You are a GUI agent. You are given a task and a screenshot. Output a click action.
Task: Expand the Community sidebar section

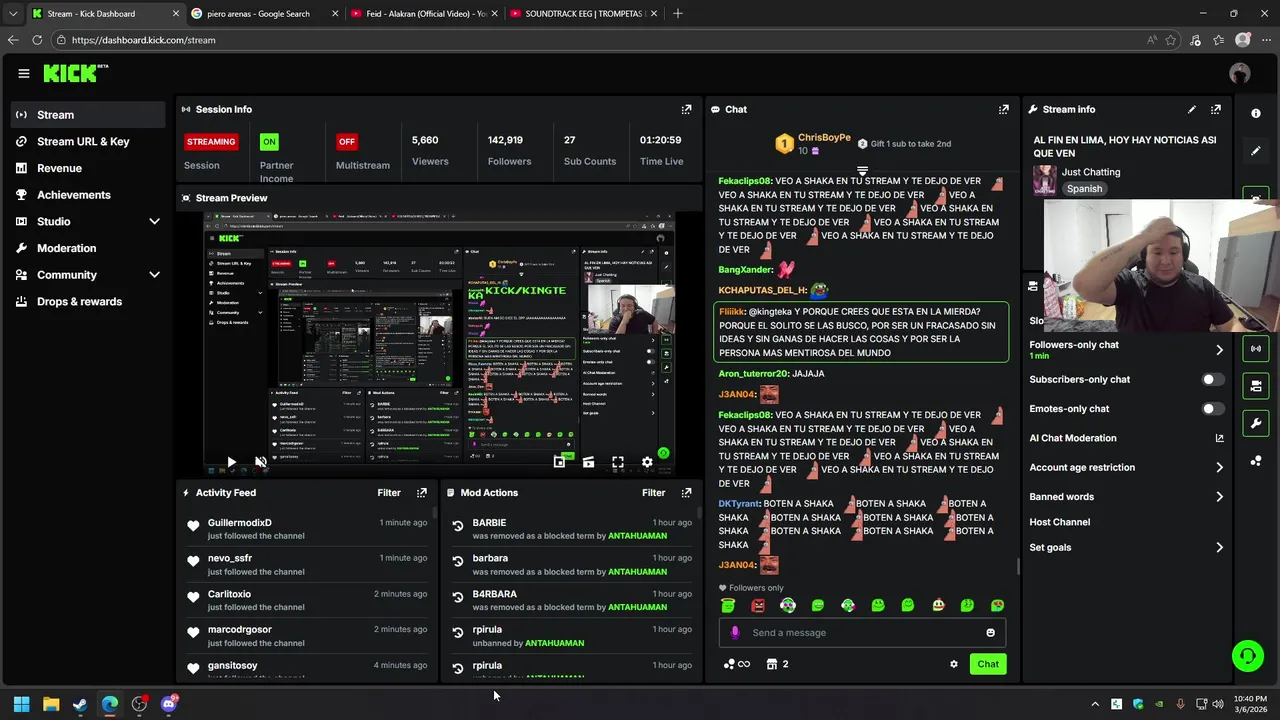[x=154, y=275]
